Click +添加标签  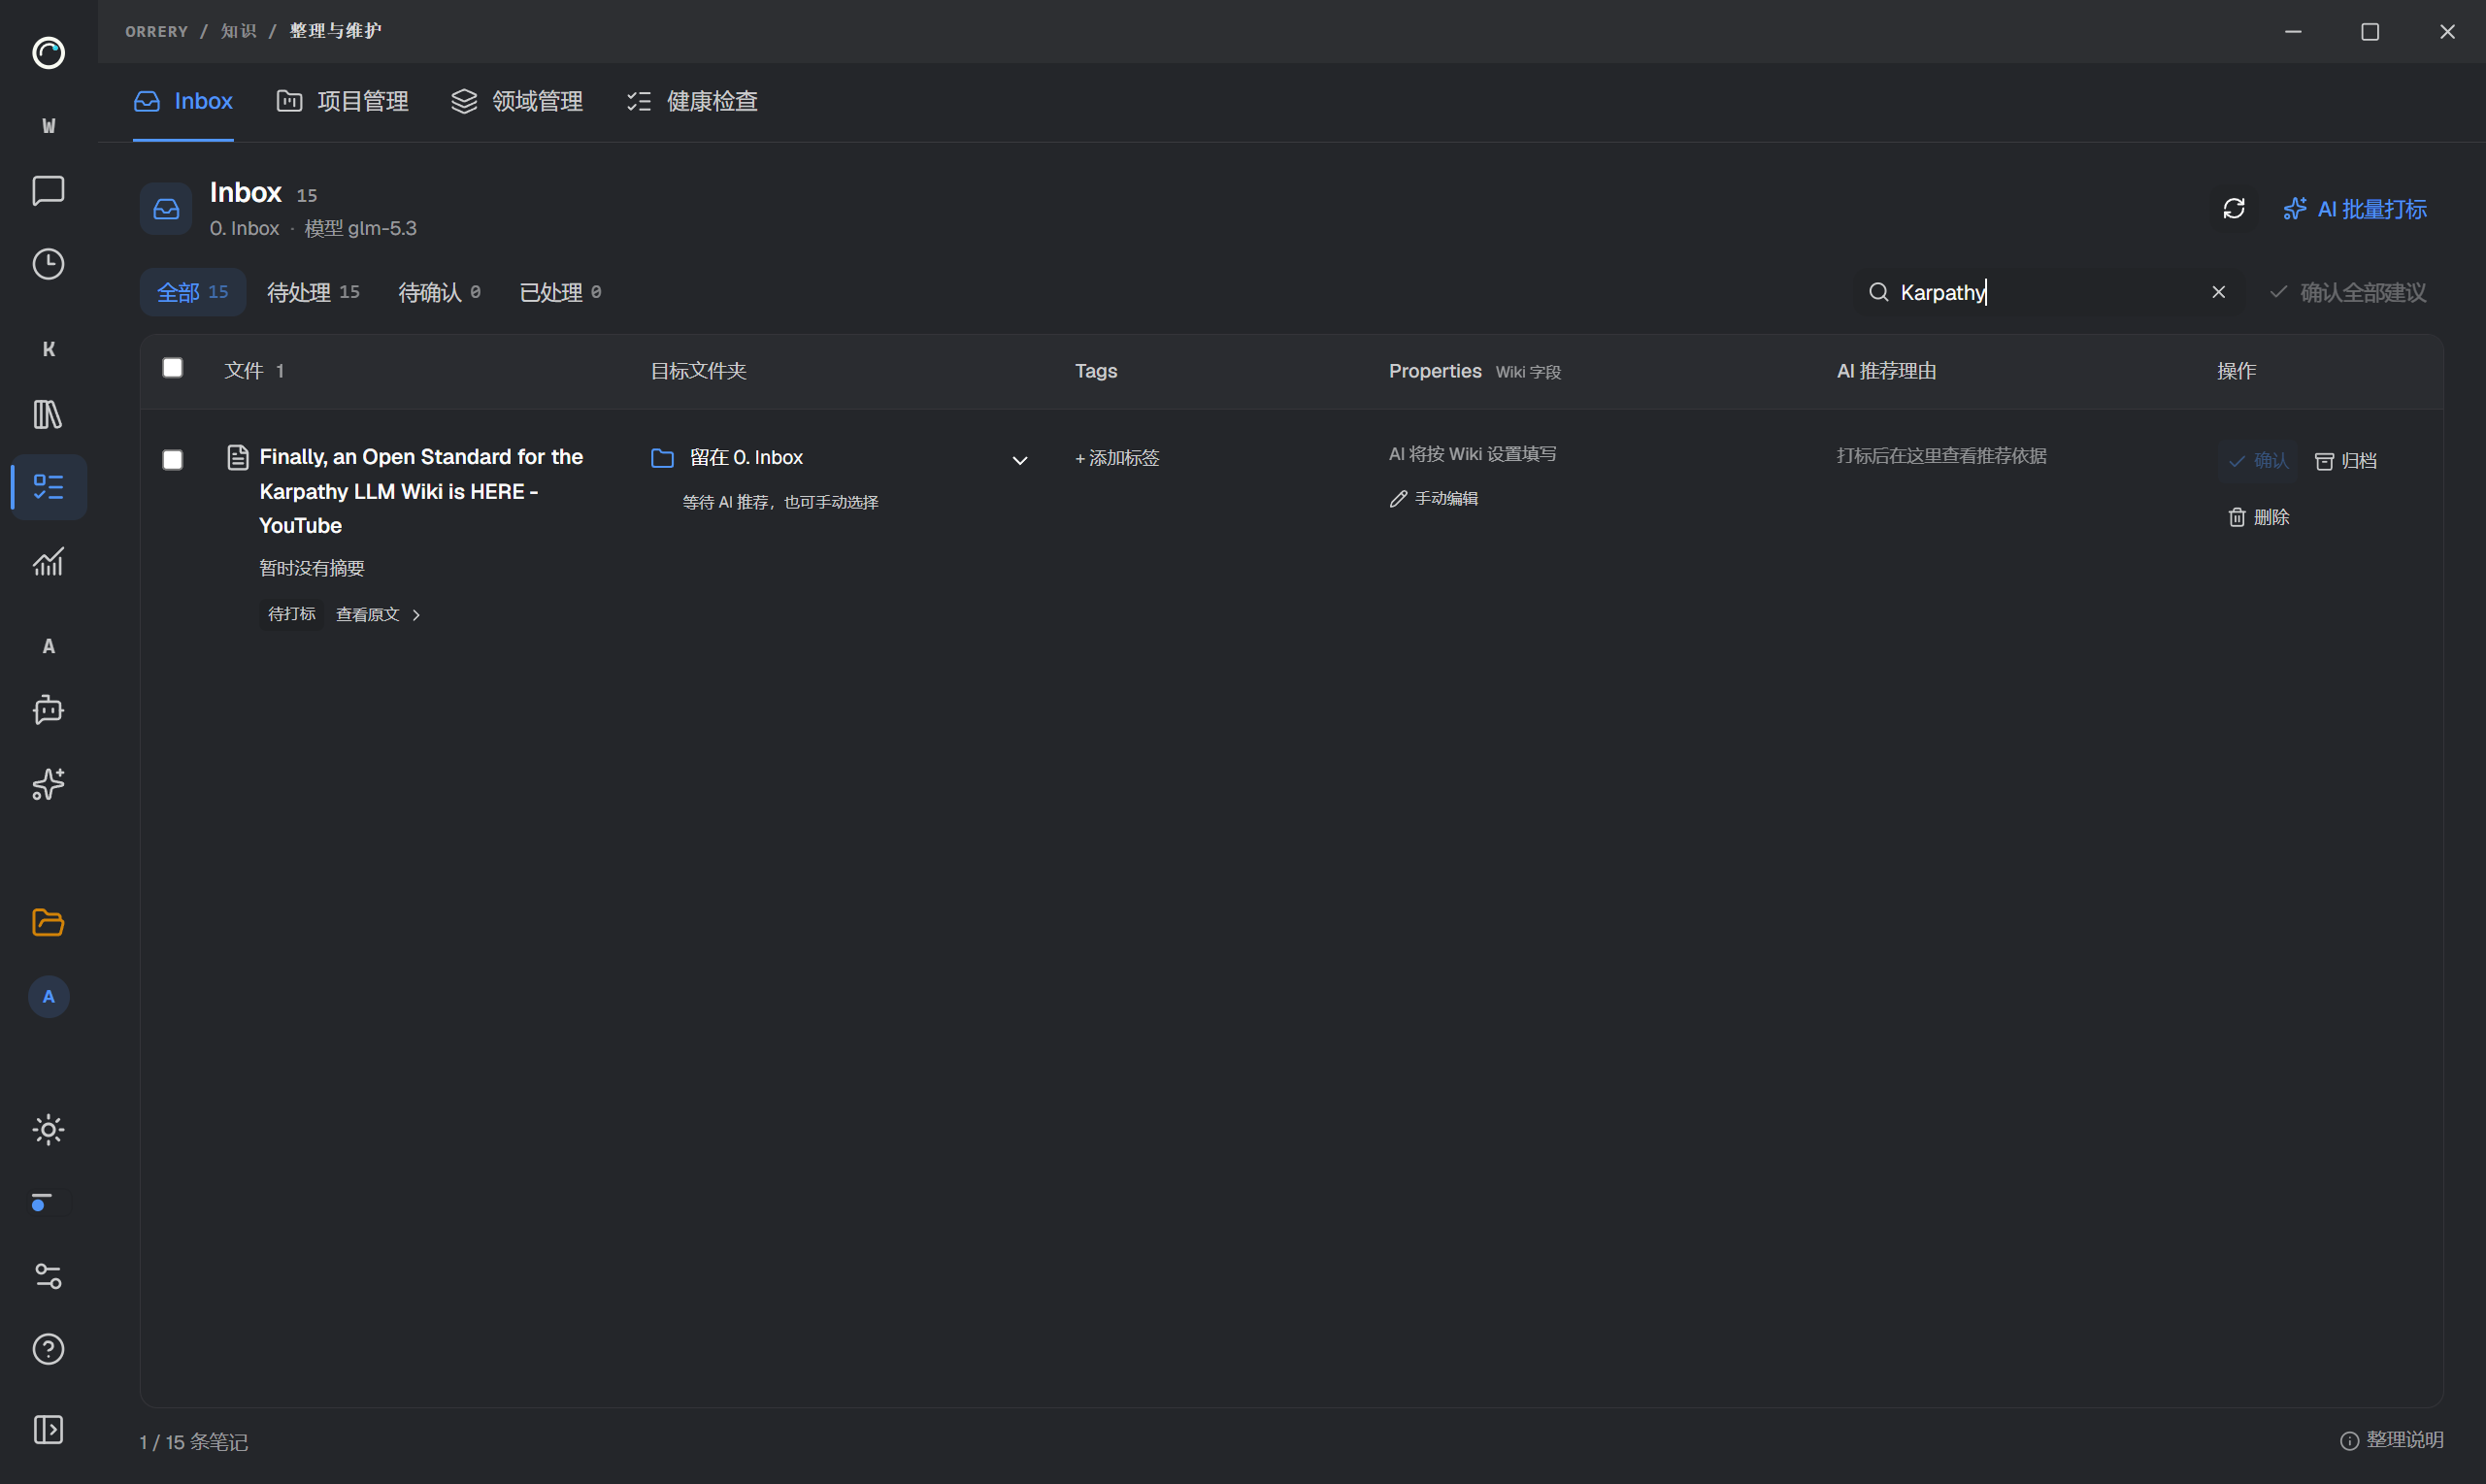coord(1117,458)
